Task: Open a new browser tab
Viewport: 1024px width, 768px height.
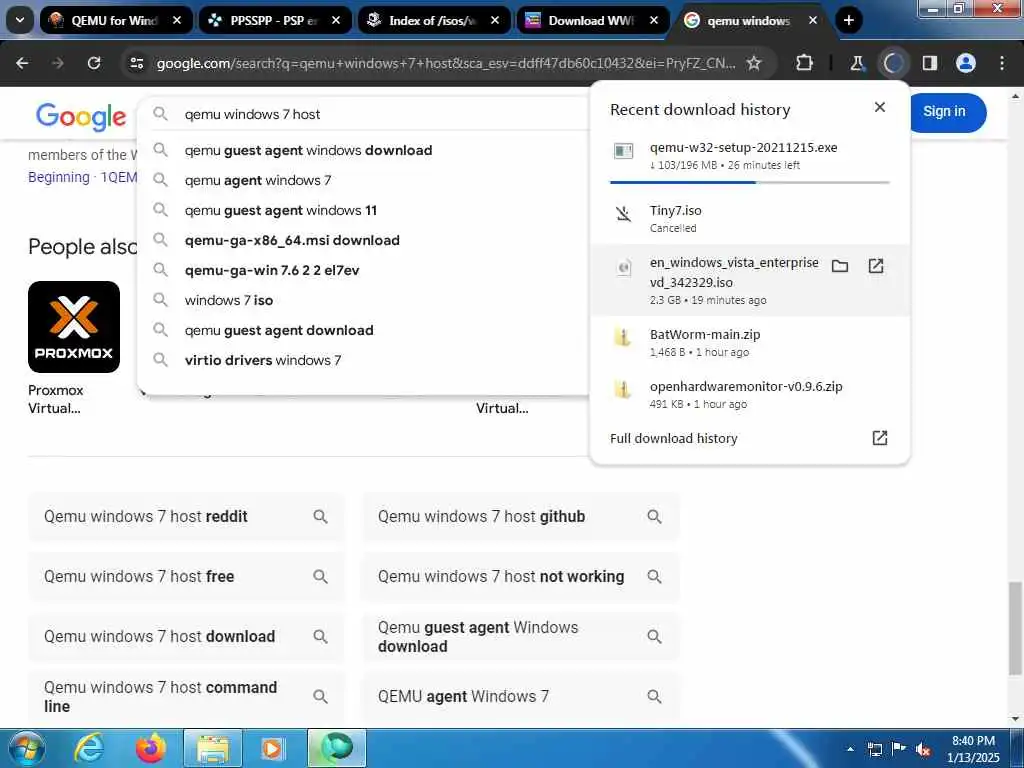Action: pos(848,20)
